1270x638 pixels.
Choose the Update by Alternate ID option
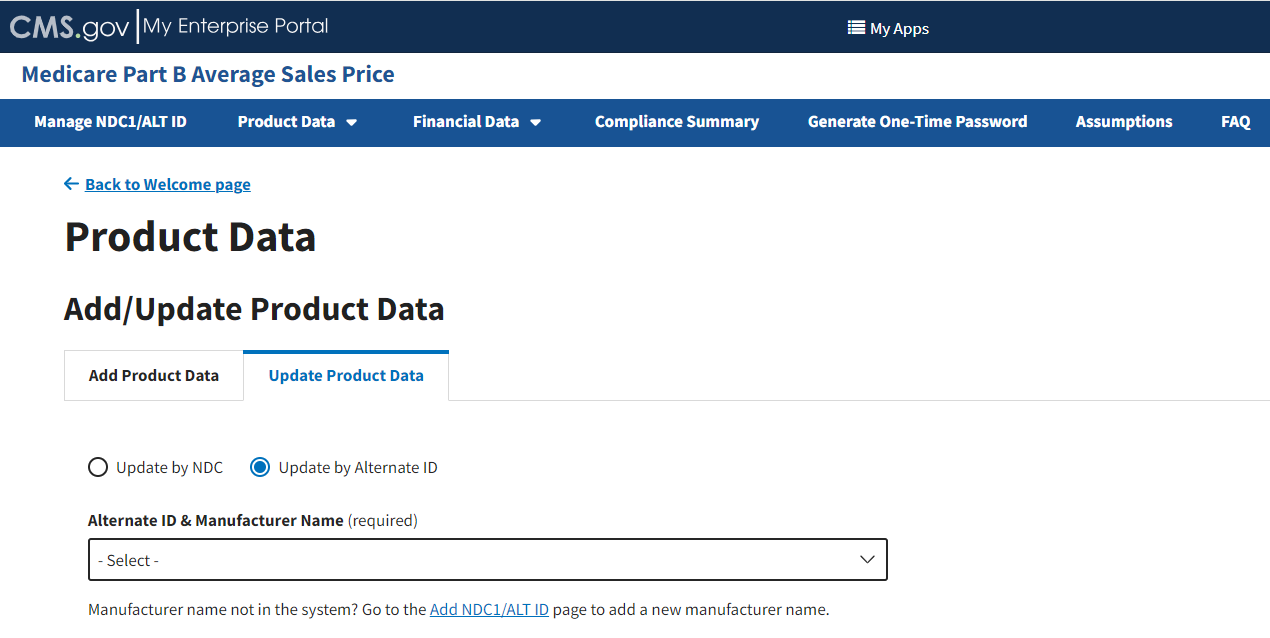click(x=260, y=467)
